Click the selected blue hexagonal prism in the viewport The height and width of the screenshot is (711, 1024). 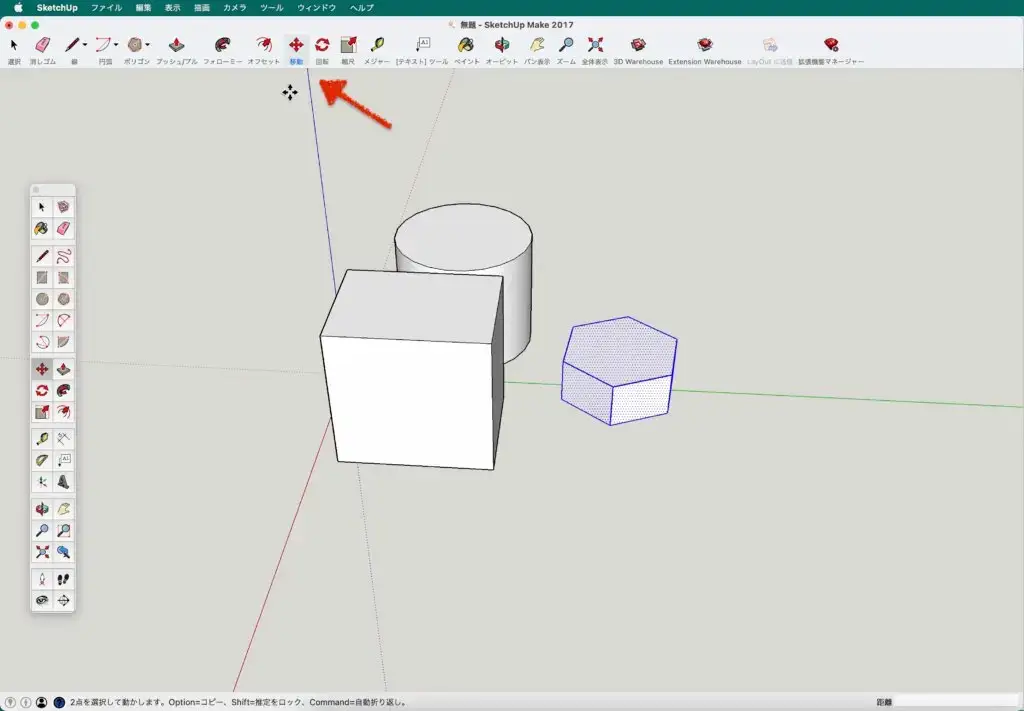click(x=618, y=370)
